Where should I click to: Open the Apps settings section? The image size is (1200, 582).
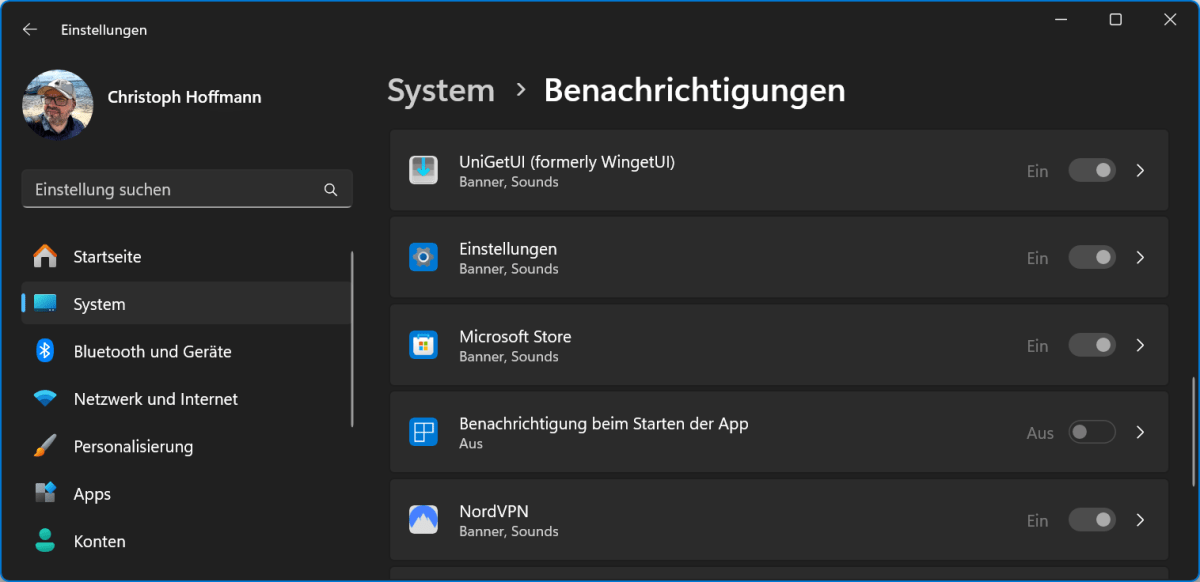(92, 494)
